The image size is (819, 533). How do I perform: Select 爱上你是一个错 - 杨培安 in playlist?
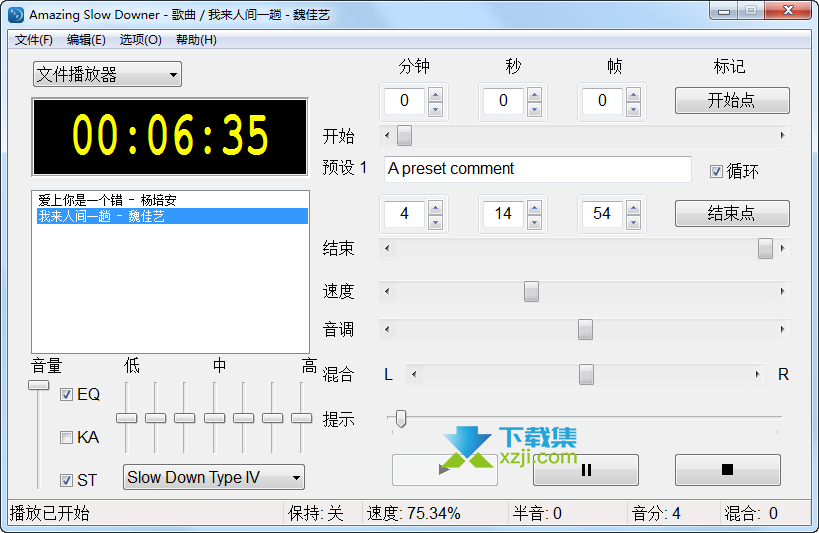172,200
